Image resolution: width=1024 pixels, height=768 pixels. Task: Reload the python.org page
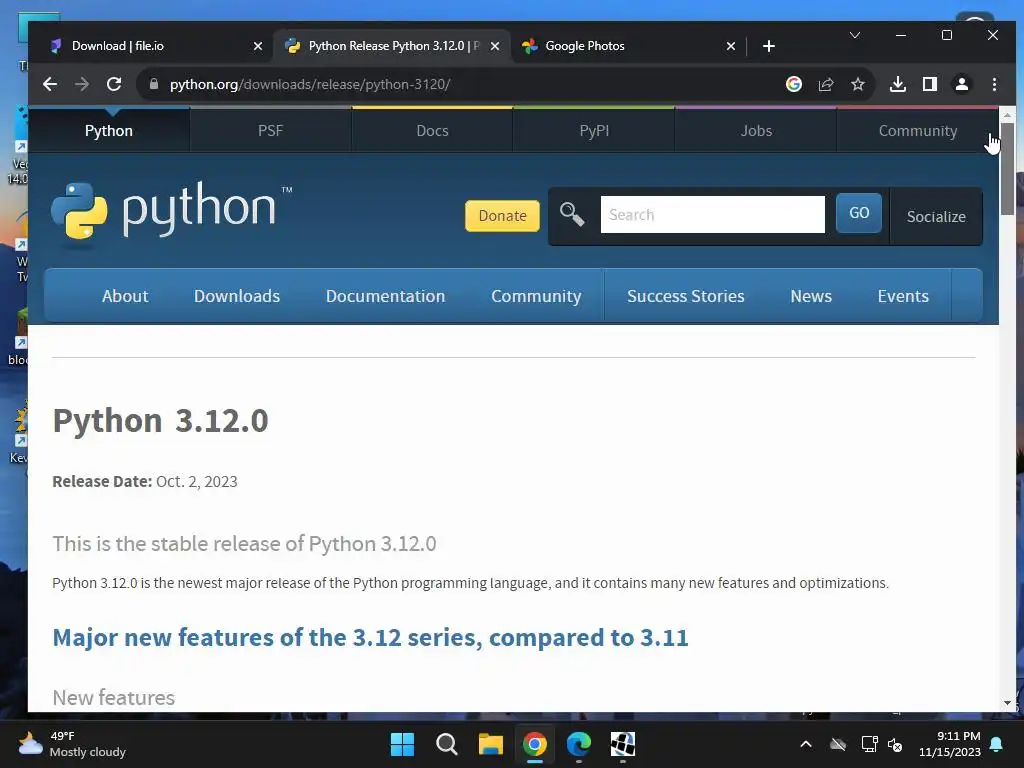114,84
